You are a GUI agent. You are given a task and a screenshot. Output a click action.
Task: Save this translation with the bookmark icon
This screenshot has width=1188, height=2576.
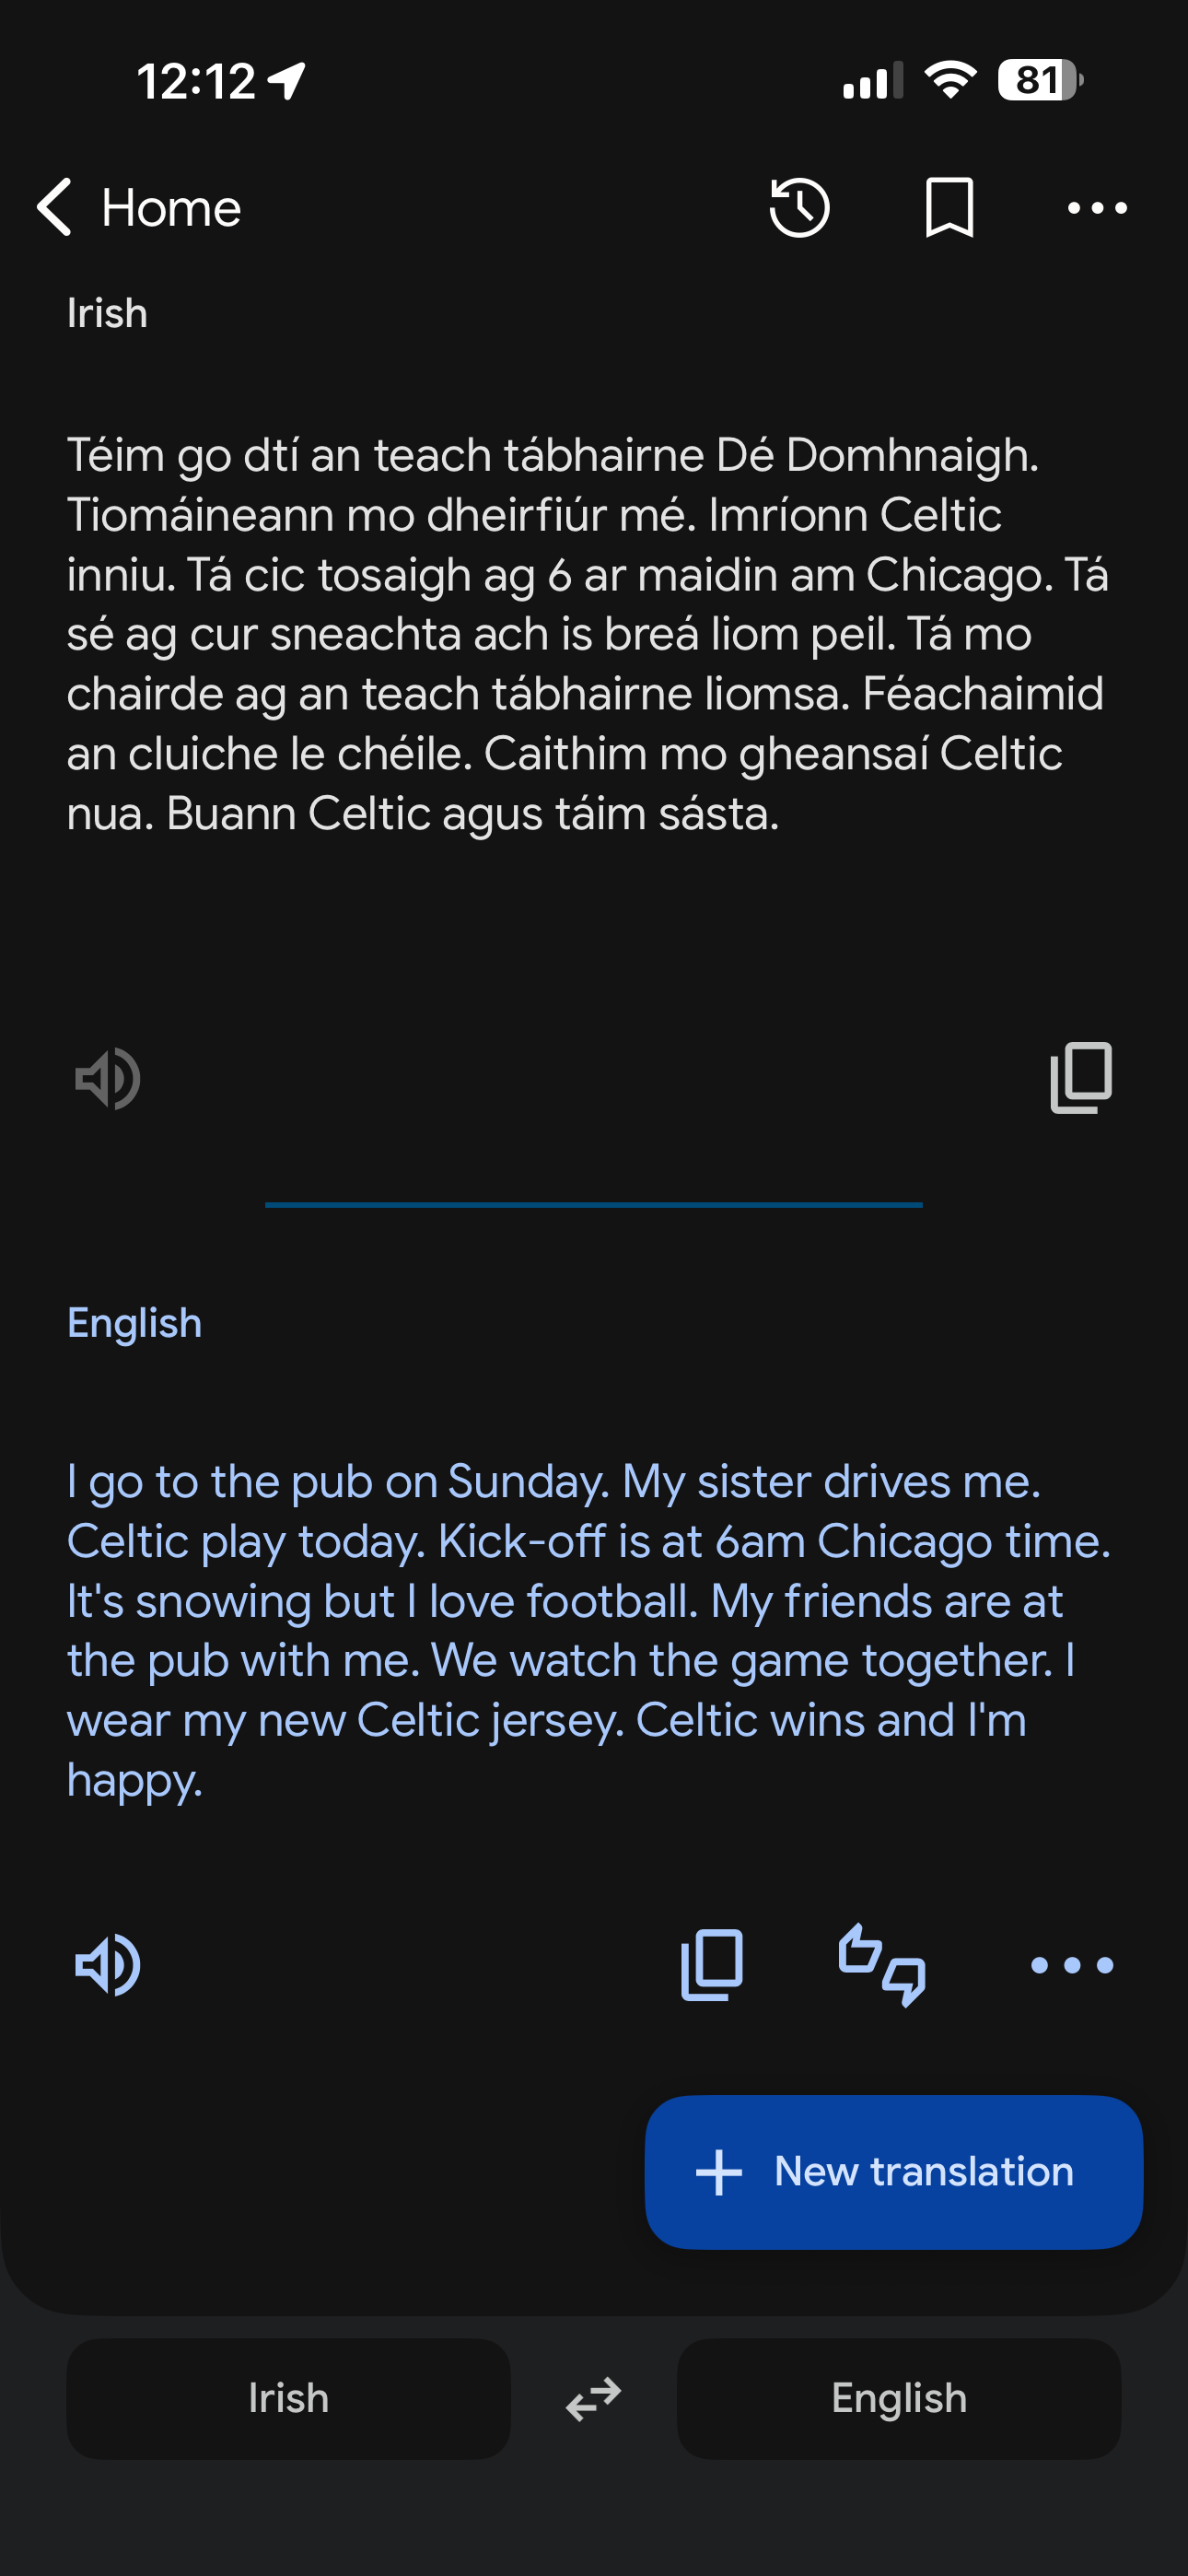point(949,208)
